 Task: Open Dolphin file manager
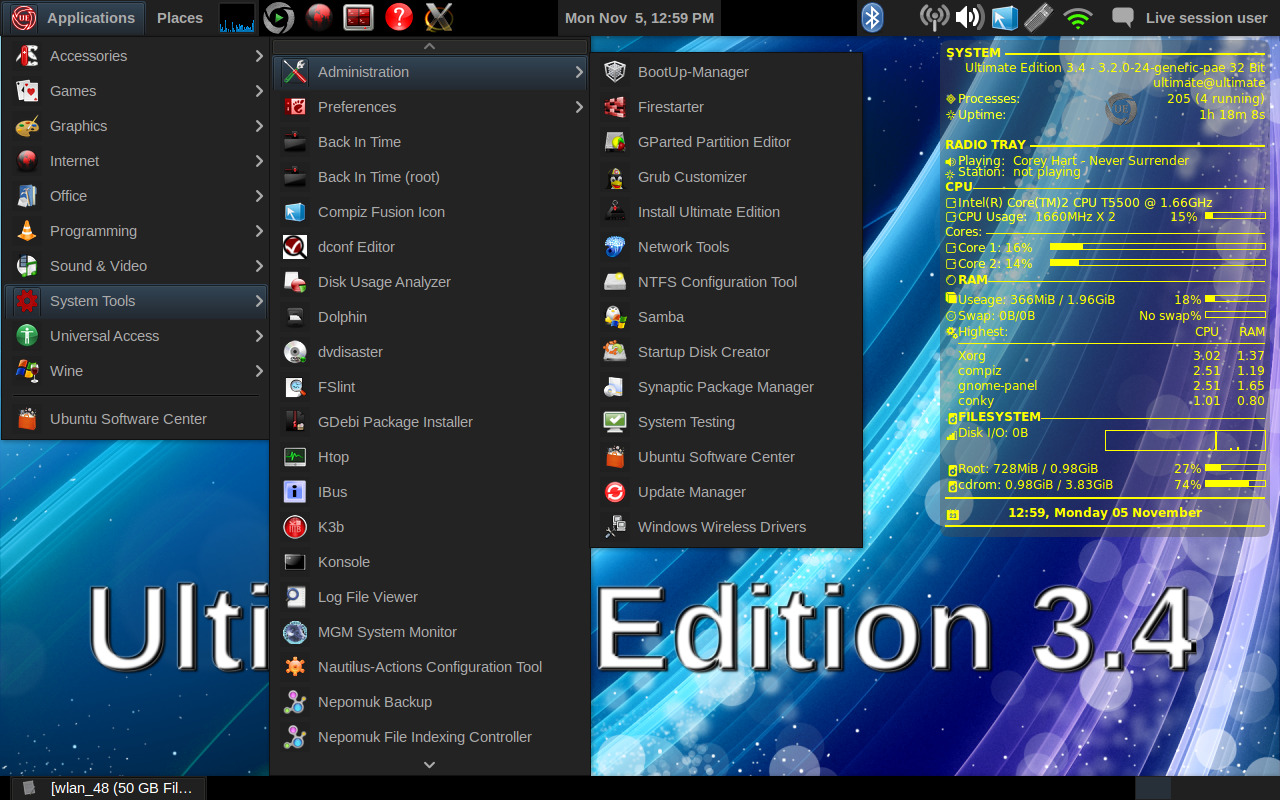coord(430,317)
